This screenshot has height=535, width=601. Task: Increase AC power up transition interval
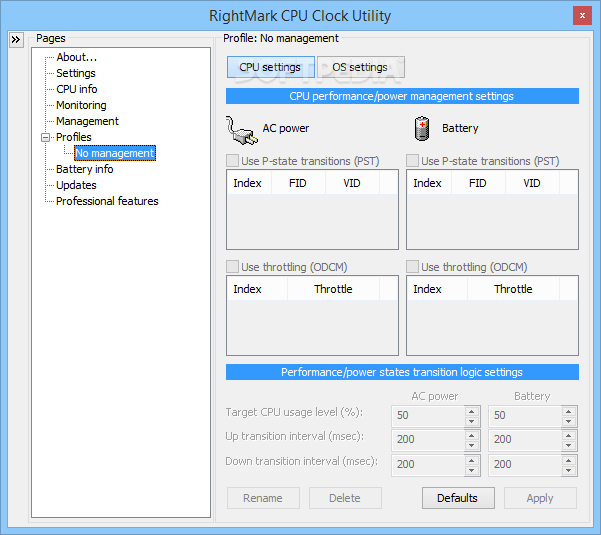point(472,435)
